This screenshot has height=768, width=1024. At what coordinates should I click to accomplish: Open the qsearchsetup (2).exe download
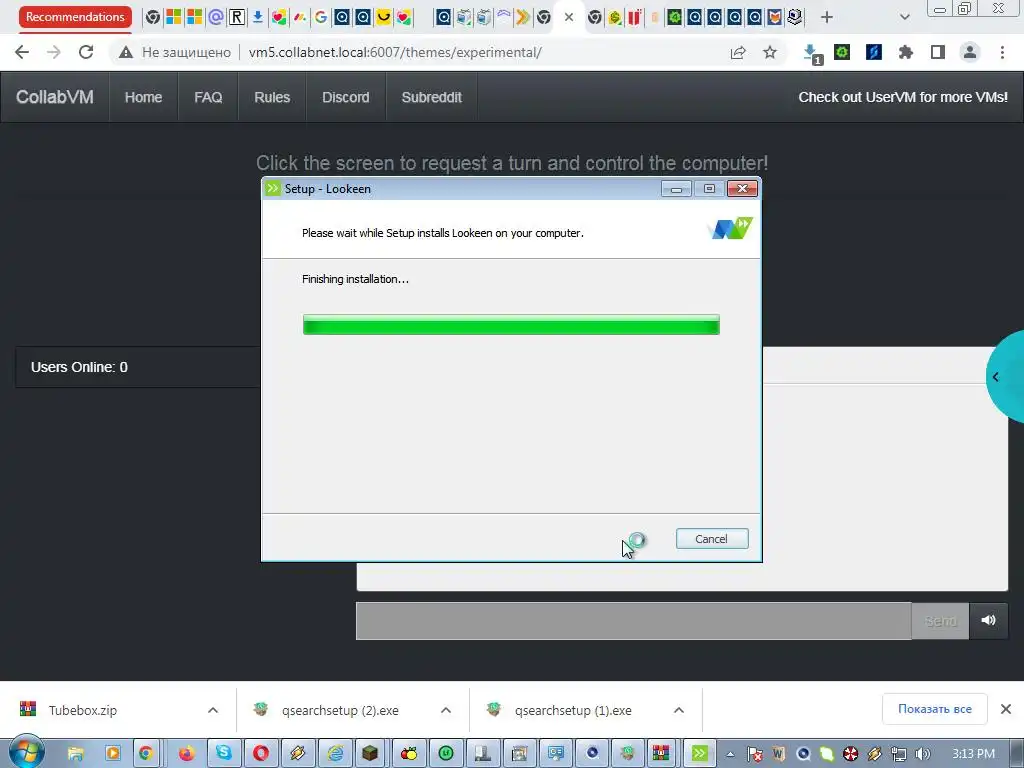(340, 710)
